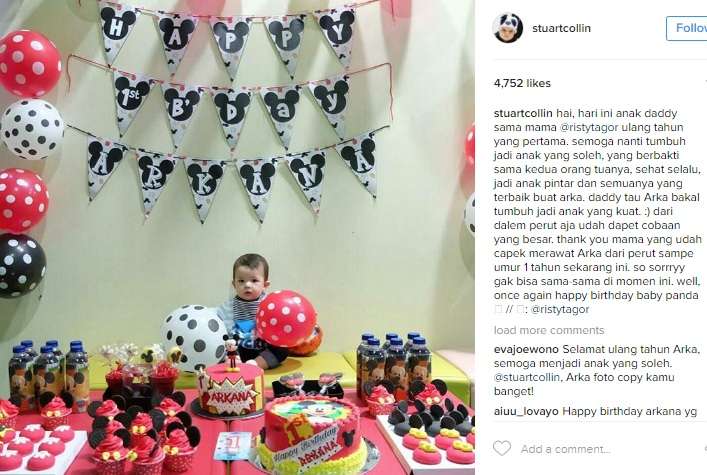Click the ARKANA name cake
The image size is (707, 475).
click(231, 389)
